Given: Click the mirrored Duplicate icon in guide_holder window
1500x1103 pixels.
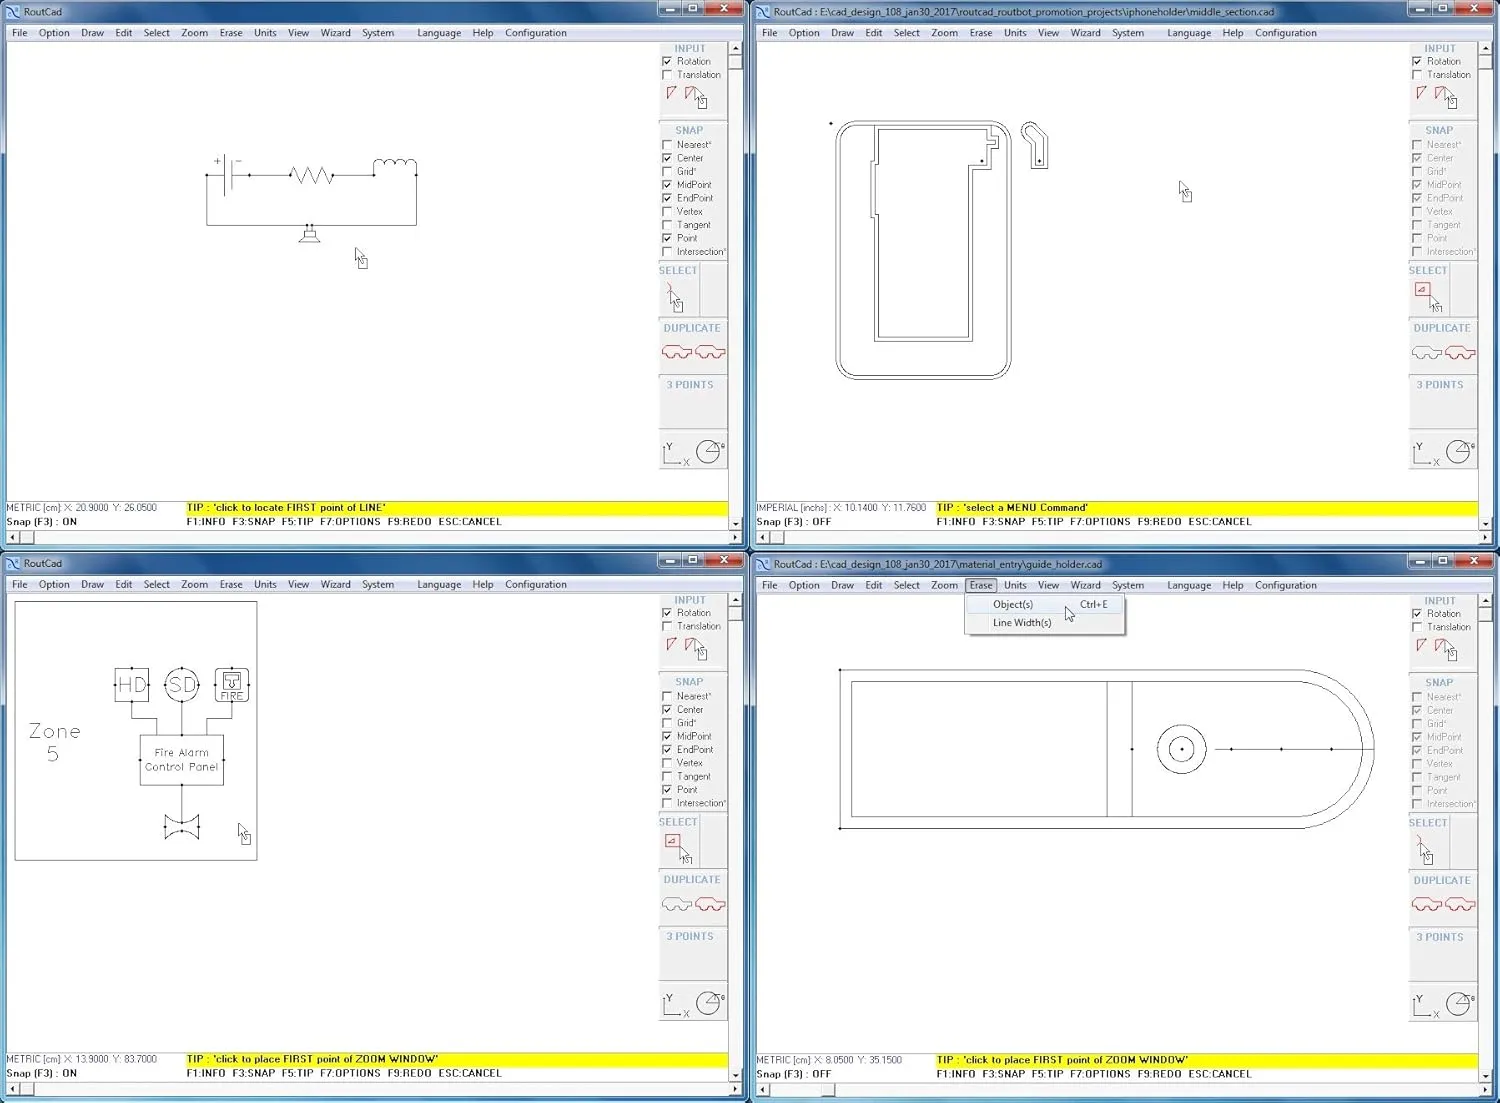Looking at the screenshot, I should pos(1462,904).
